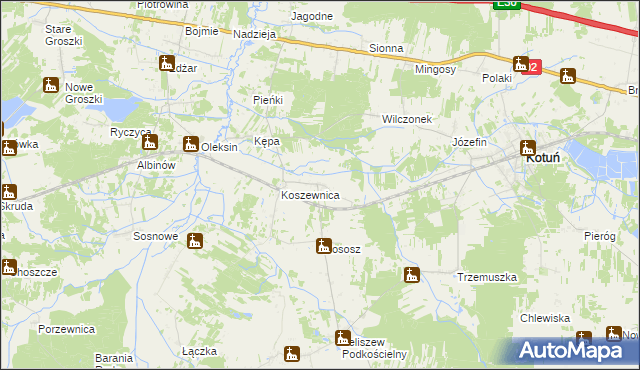
Task: Select the Kępa village label
Action: point(267,142)
